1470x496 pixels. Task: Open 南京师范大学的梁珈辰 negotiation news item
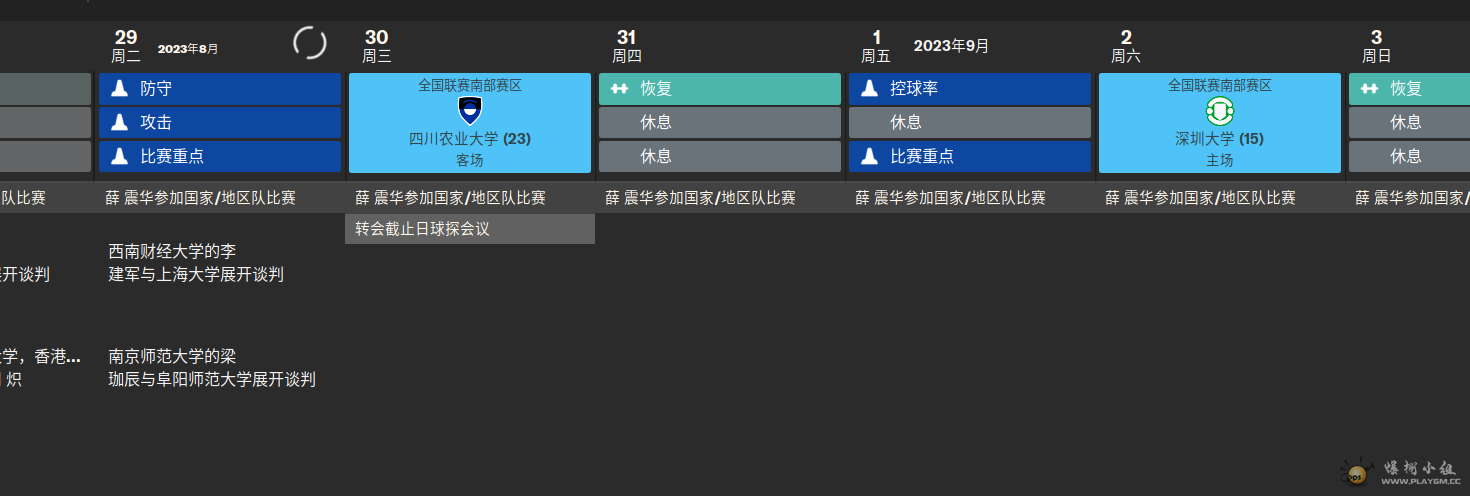coord(212,368)
